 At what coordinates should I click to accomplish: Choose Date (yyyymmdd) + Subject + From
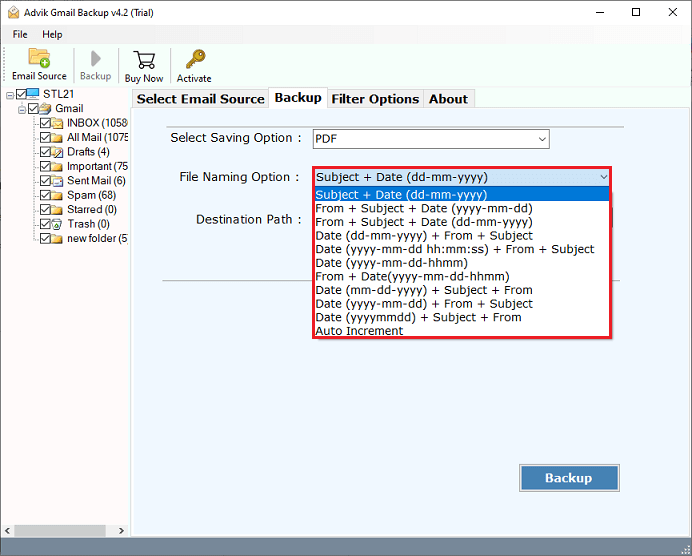click(462, 317)
